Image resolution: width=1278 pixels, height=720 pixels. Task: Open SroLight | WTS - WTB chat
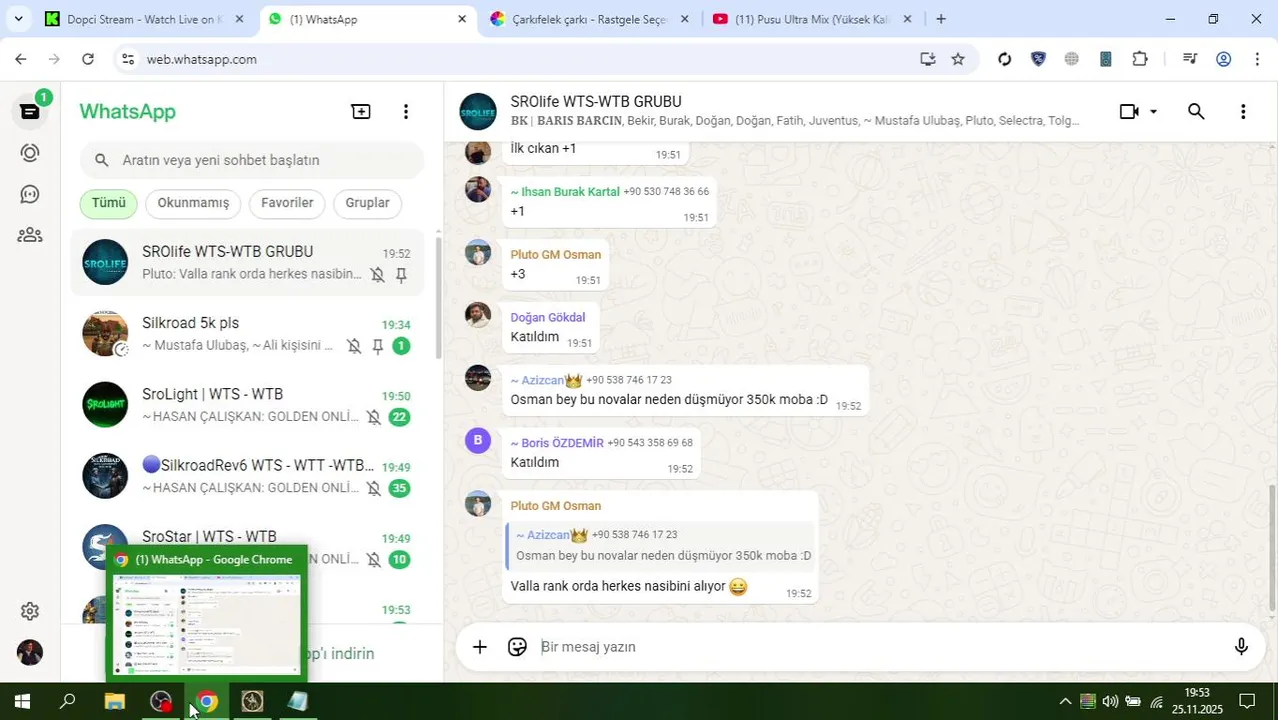point(247,405)
